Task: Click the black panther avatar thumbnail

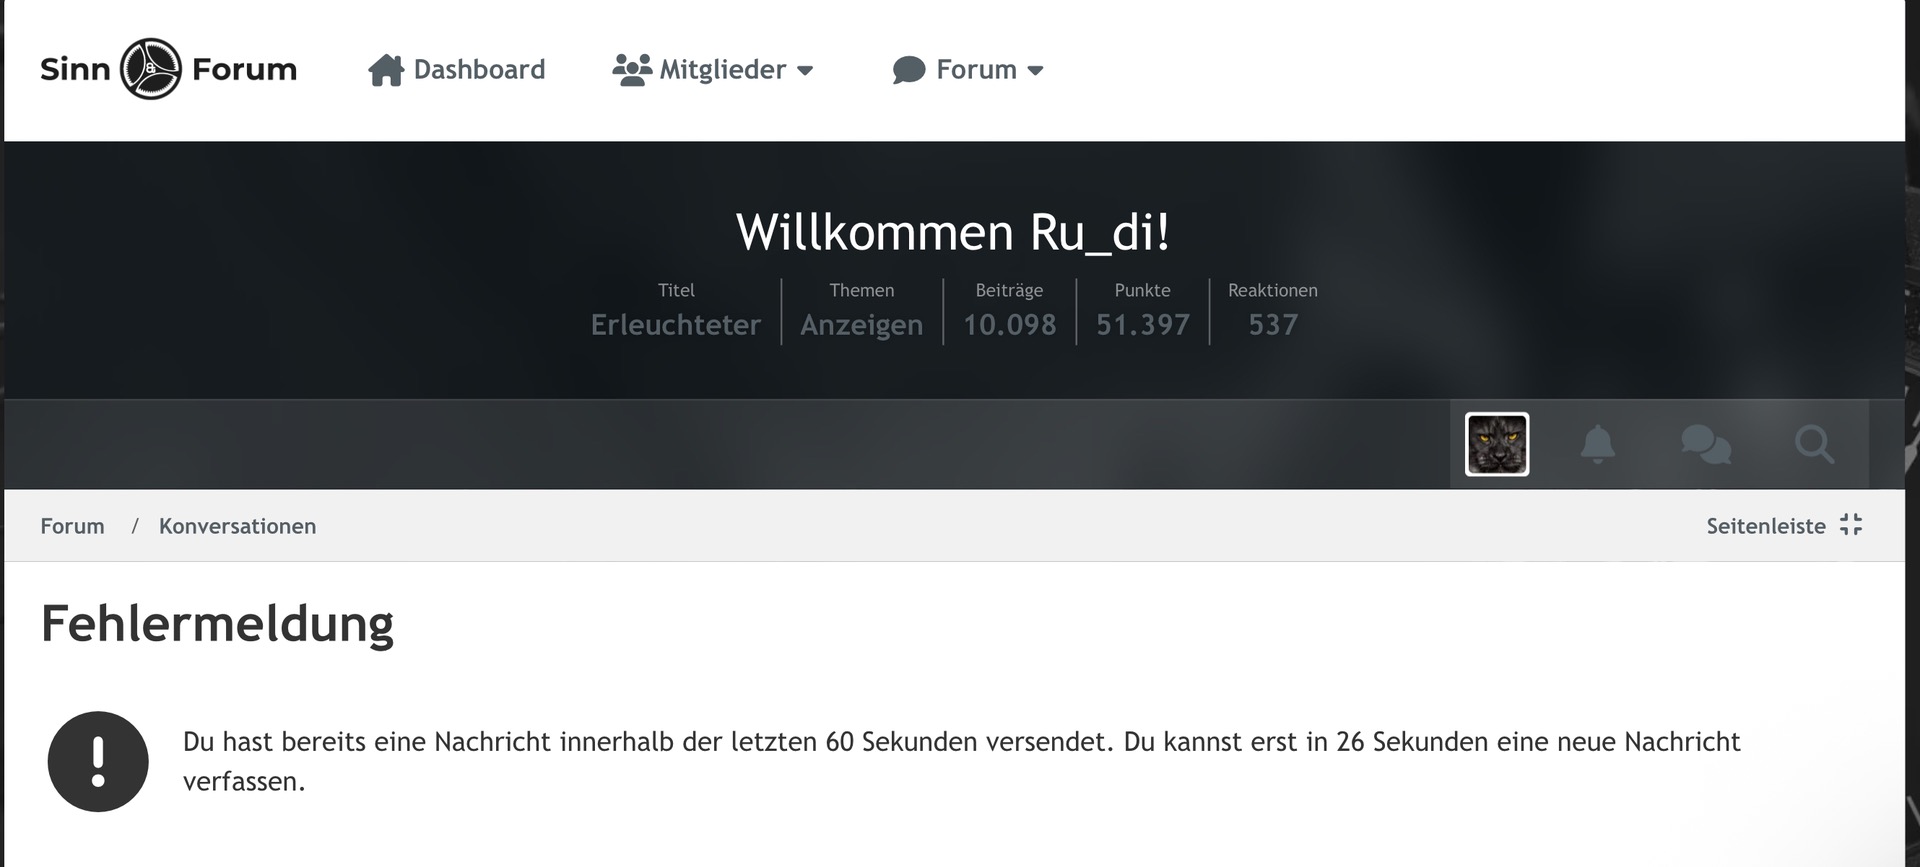Action: [1496, 444]
